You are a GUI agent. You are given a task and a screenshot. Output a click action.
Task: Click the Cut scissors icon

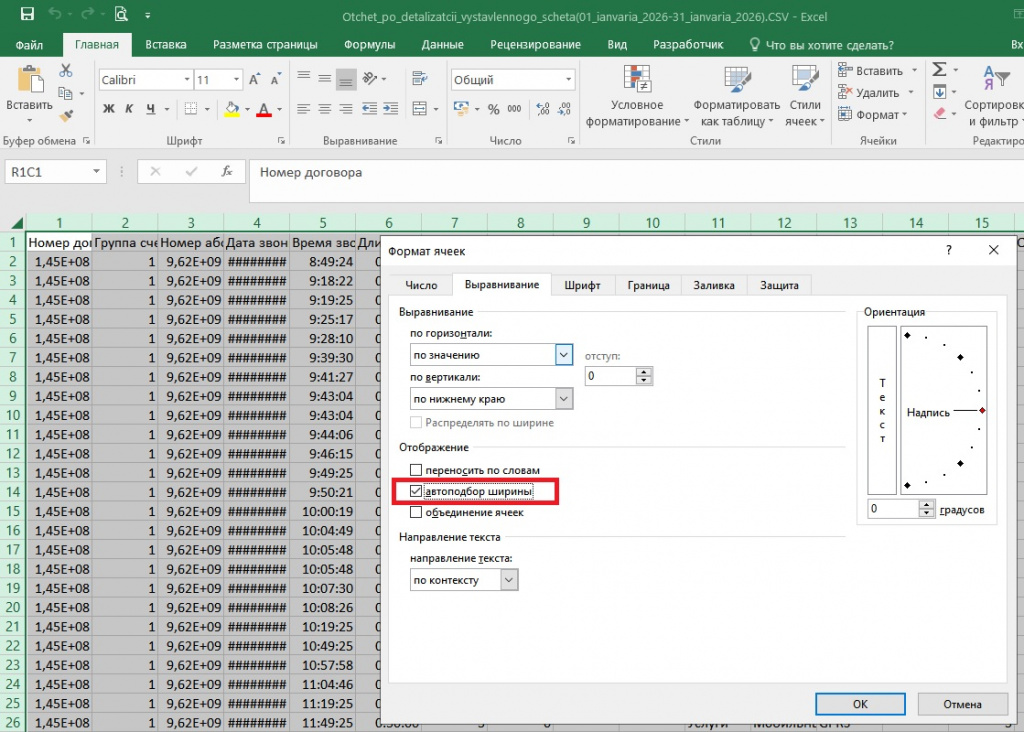click(66, 71)
